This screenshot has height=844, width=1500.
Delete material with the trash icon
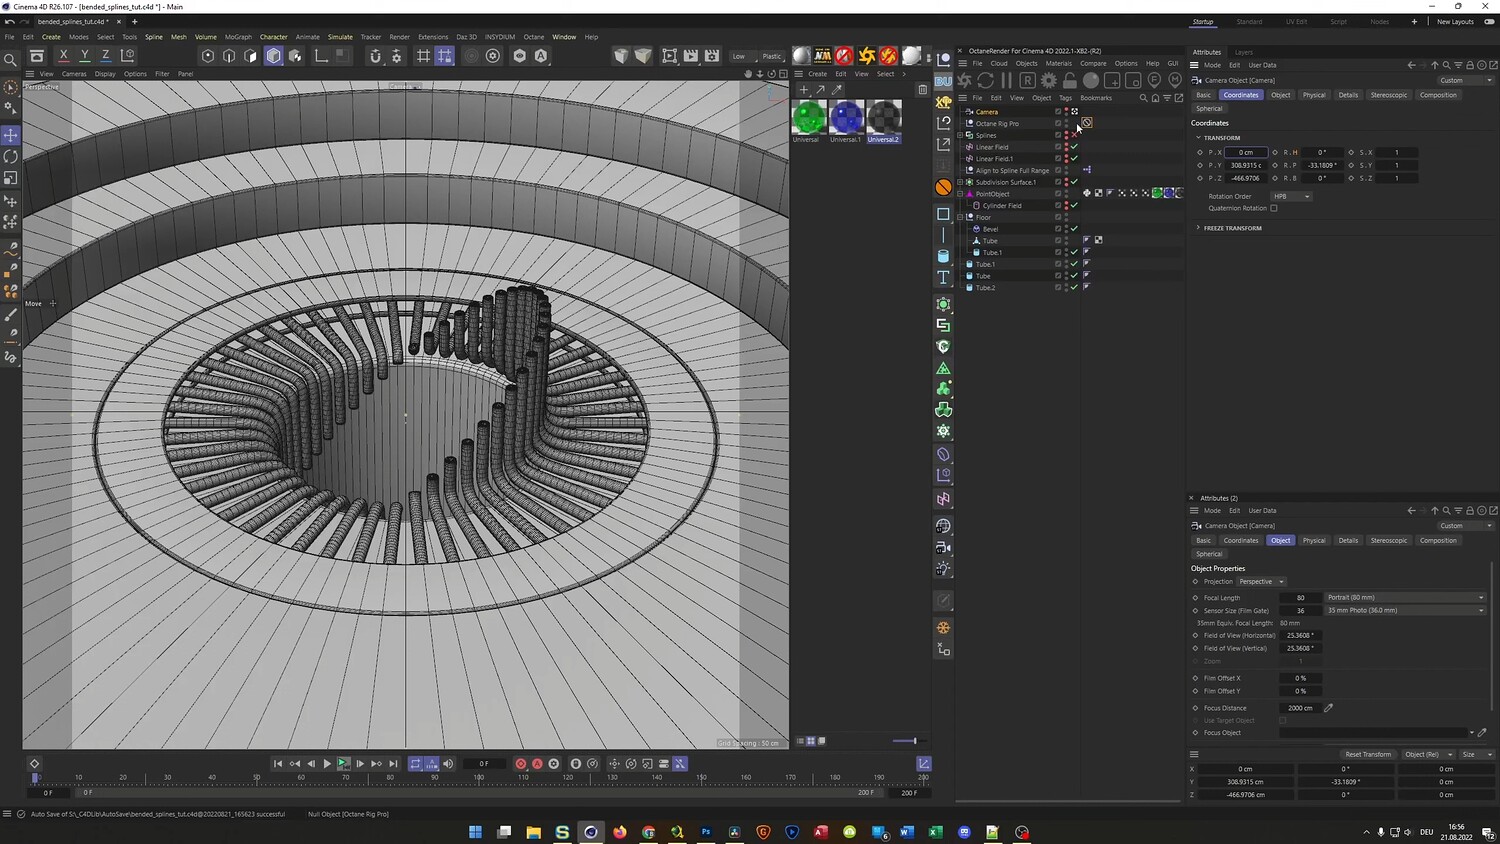[922, 90]
